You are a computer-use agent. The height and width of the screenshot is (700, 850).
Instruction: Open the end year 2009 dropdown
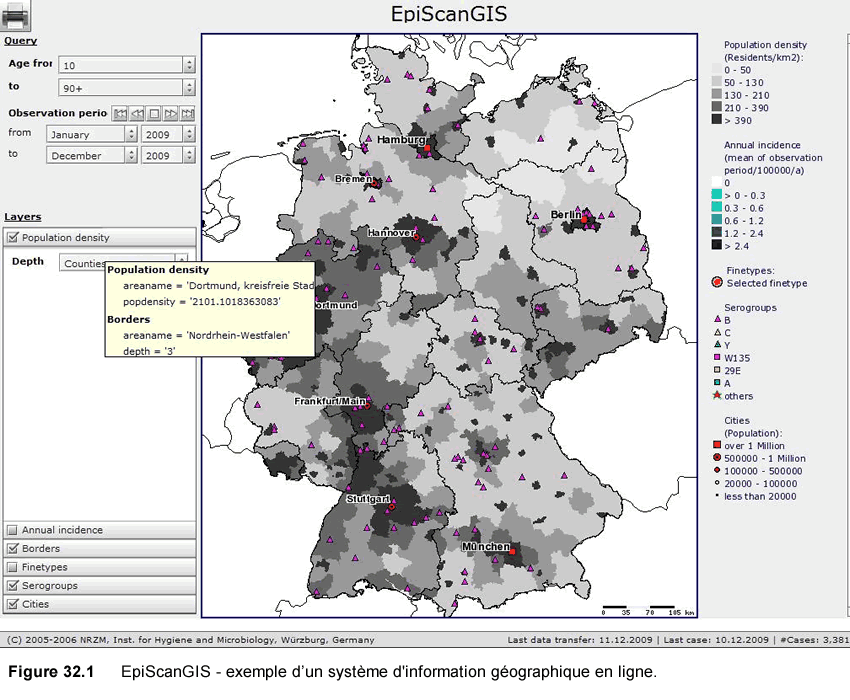point(168,156)
